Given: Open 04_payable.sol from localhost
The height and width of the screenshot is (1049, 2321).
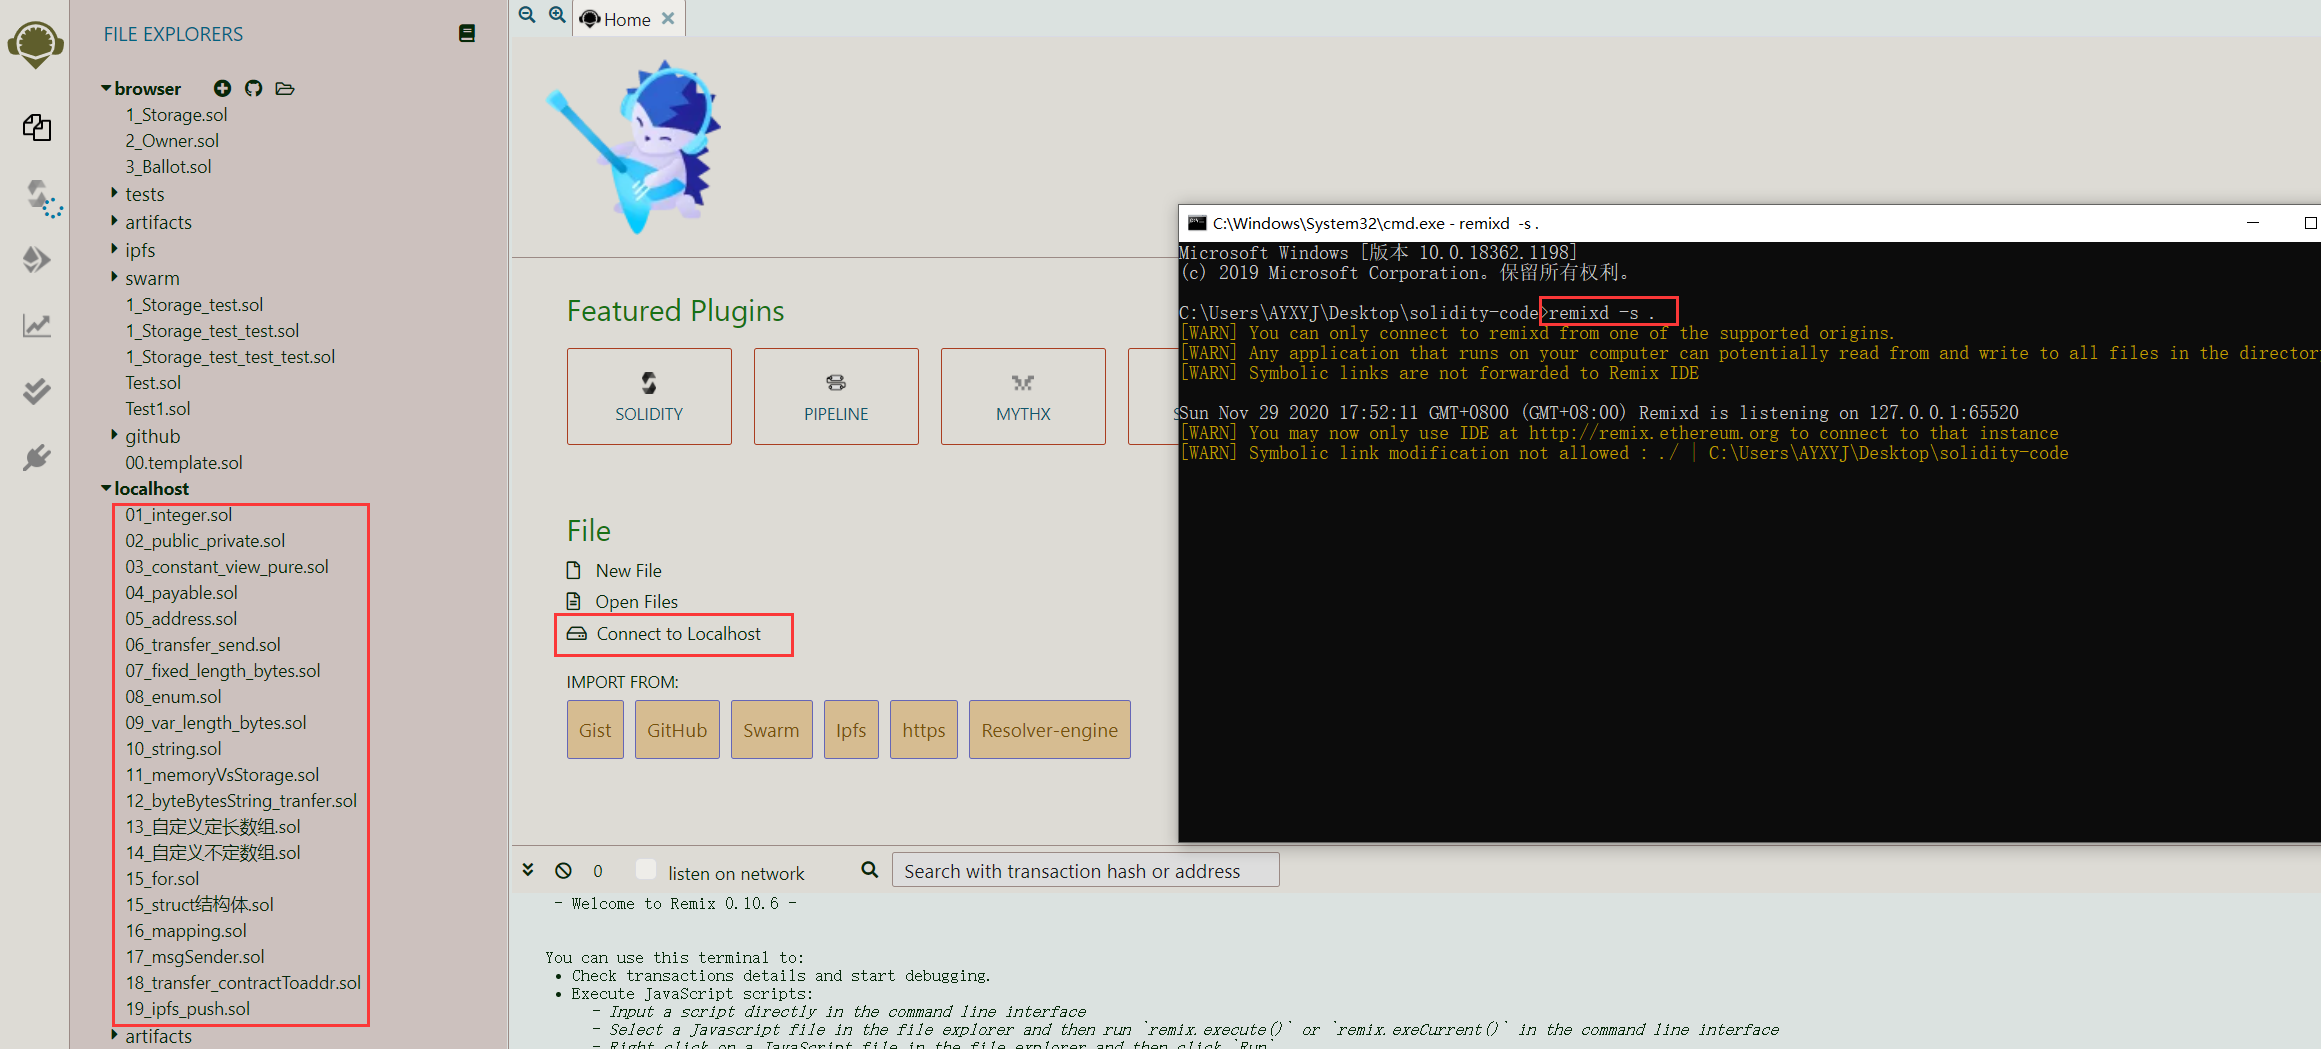Looking at the screenshot, I should (181, 593).
